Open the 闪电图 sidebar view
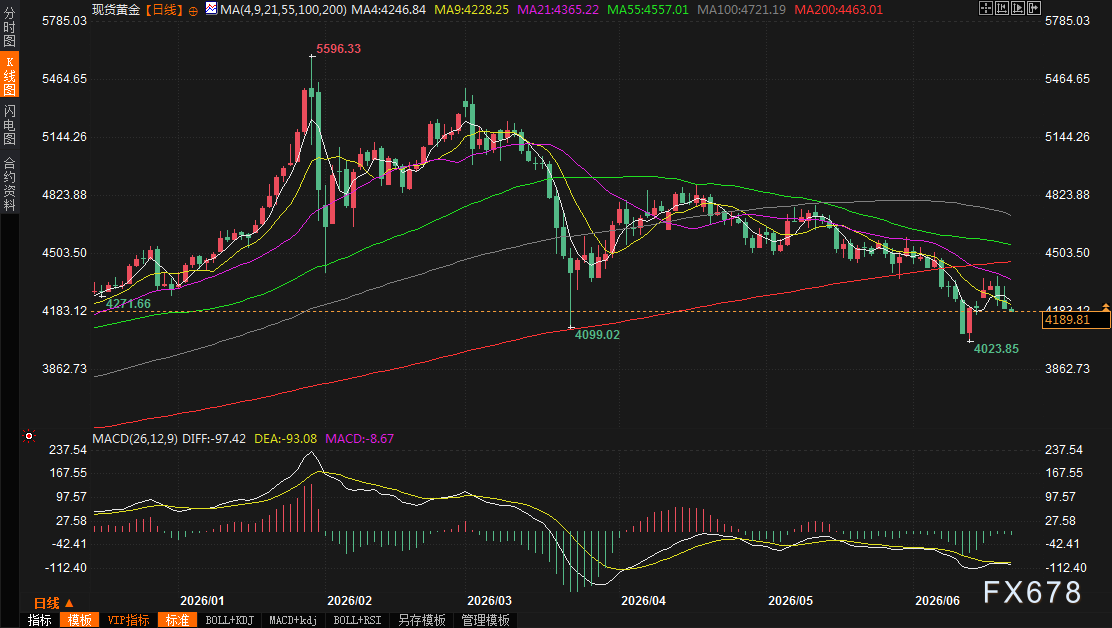Viewport: 1112px width, 628px height. tap(9, 124)
